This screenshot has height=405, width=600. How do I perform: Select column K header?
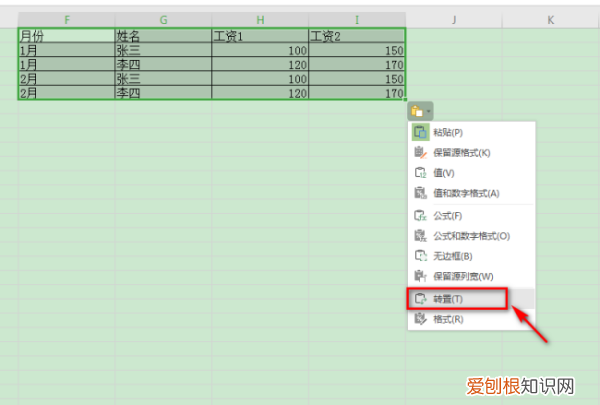pos(551,20)
